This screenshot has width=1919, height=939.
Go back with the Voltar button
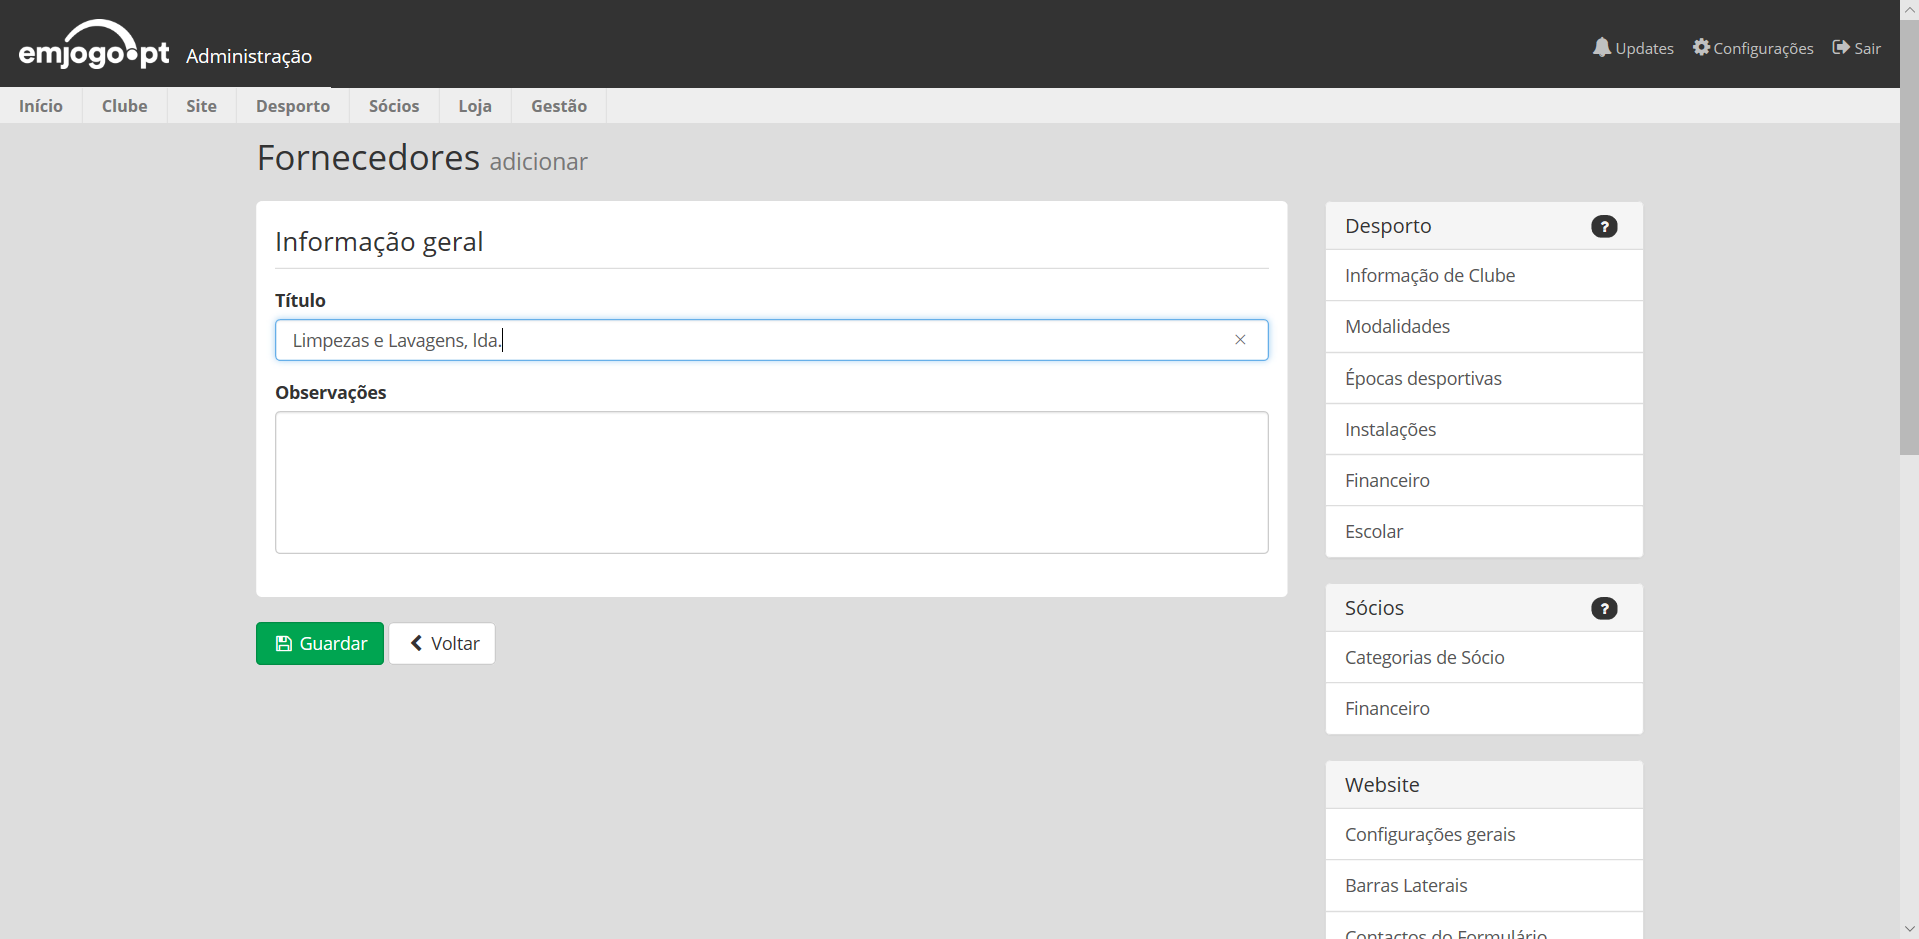(x=442, y=644)
